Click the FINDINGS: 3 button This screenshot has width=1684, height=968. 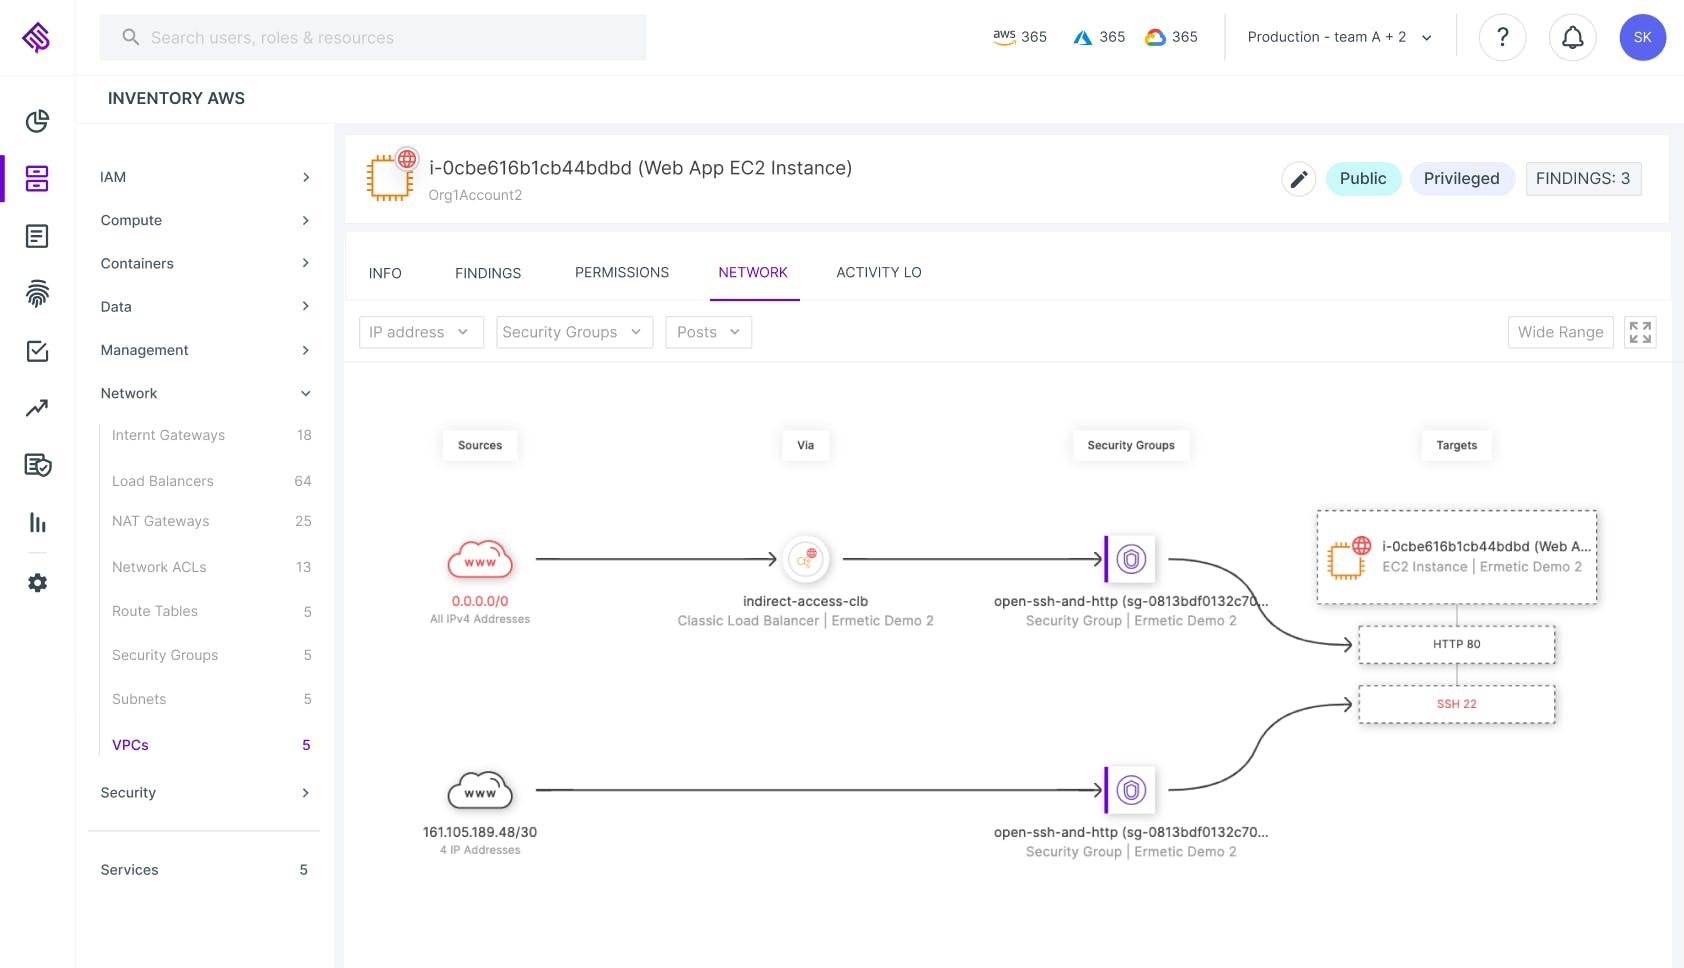point(1582,179)
